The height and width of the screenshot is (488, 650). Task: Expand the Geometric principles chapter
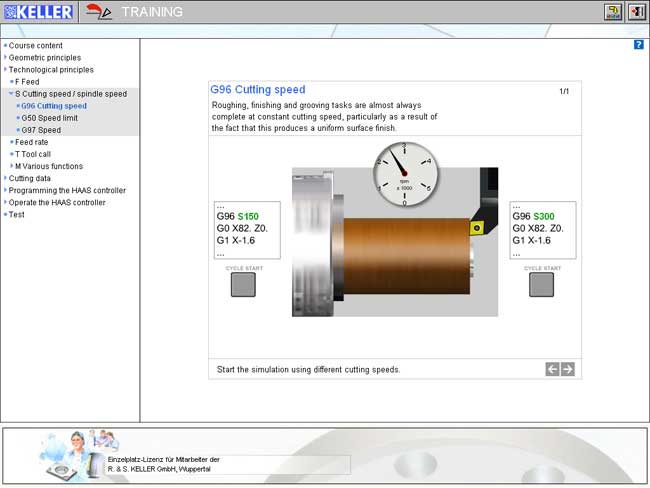tap(45, 57)
